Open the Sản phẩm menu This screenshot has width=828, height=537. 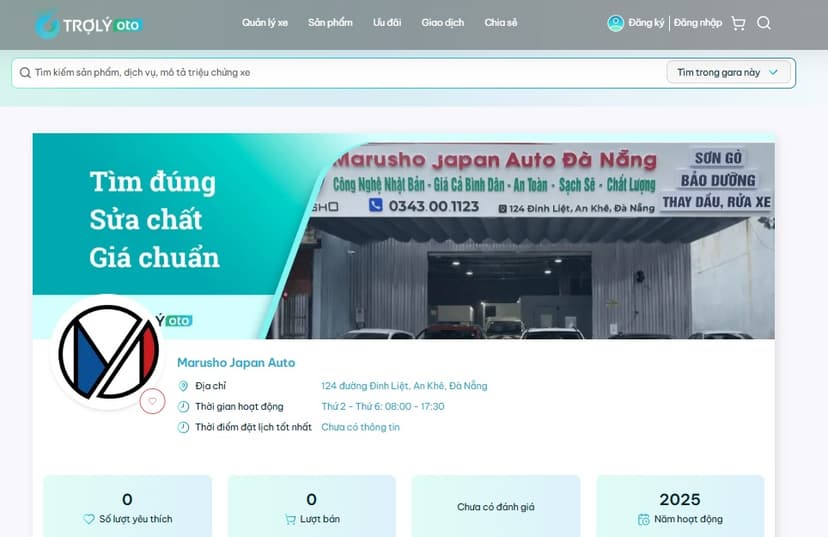coord(330,23)
